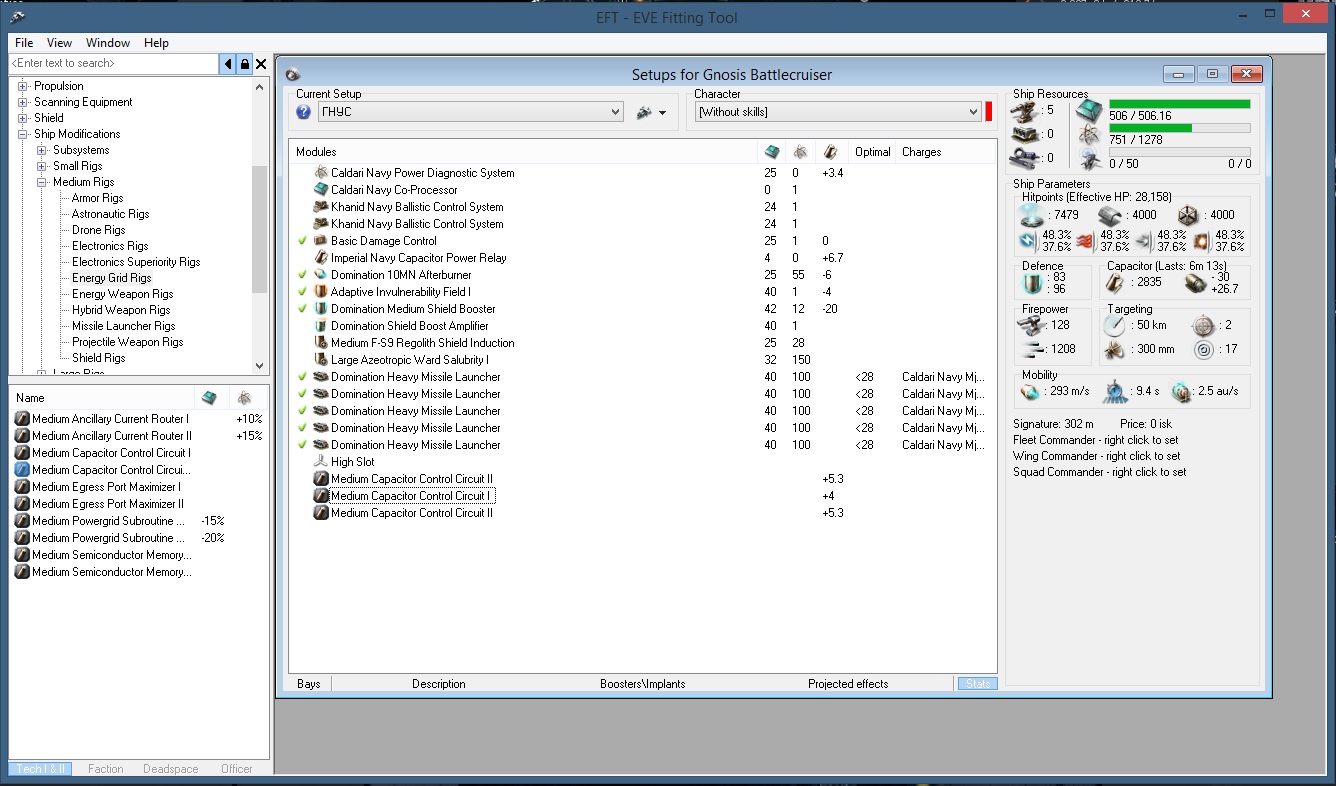This screenshot has height=786, width=1336.
Task: Toggle checkmark on last Domination Heavy Missile Launcher
Action: 302,445
